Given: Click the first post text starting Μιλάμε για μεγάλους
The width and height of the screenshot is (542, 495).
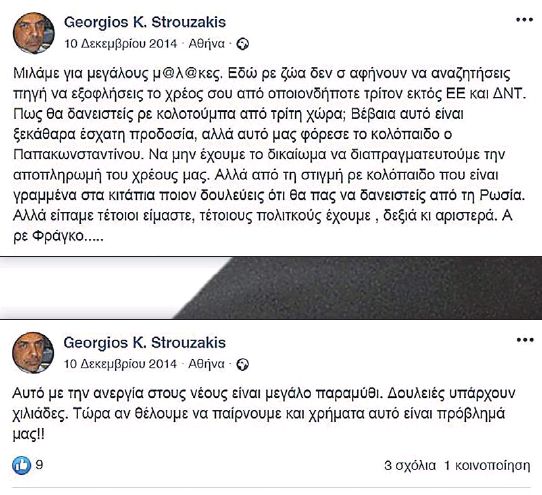Looking at the screenshot, I should coord(270,155).
